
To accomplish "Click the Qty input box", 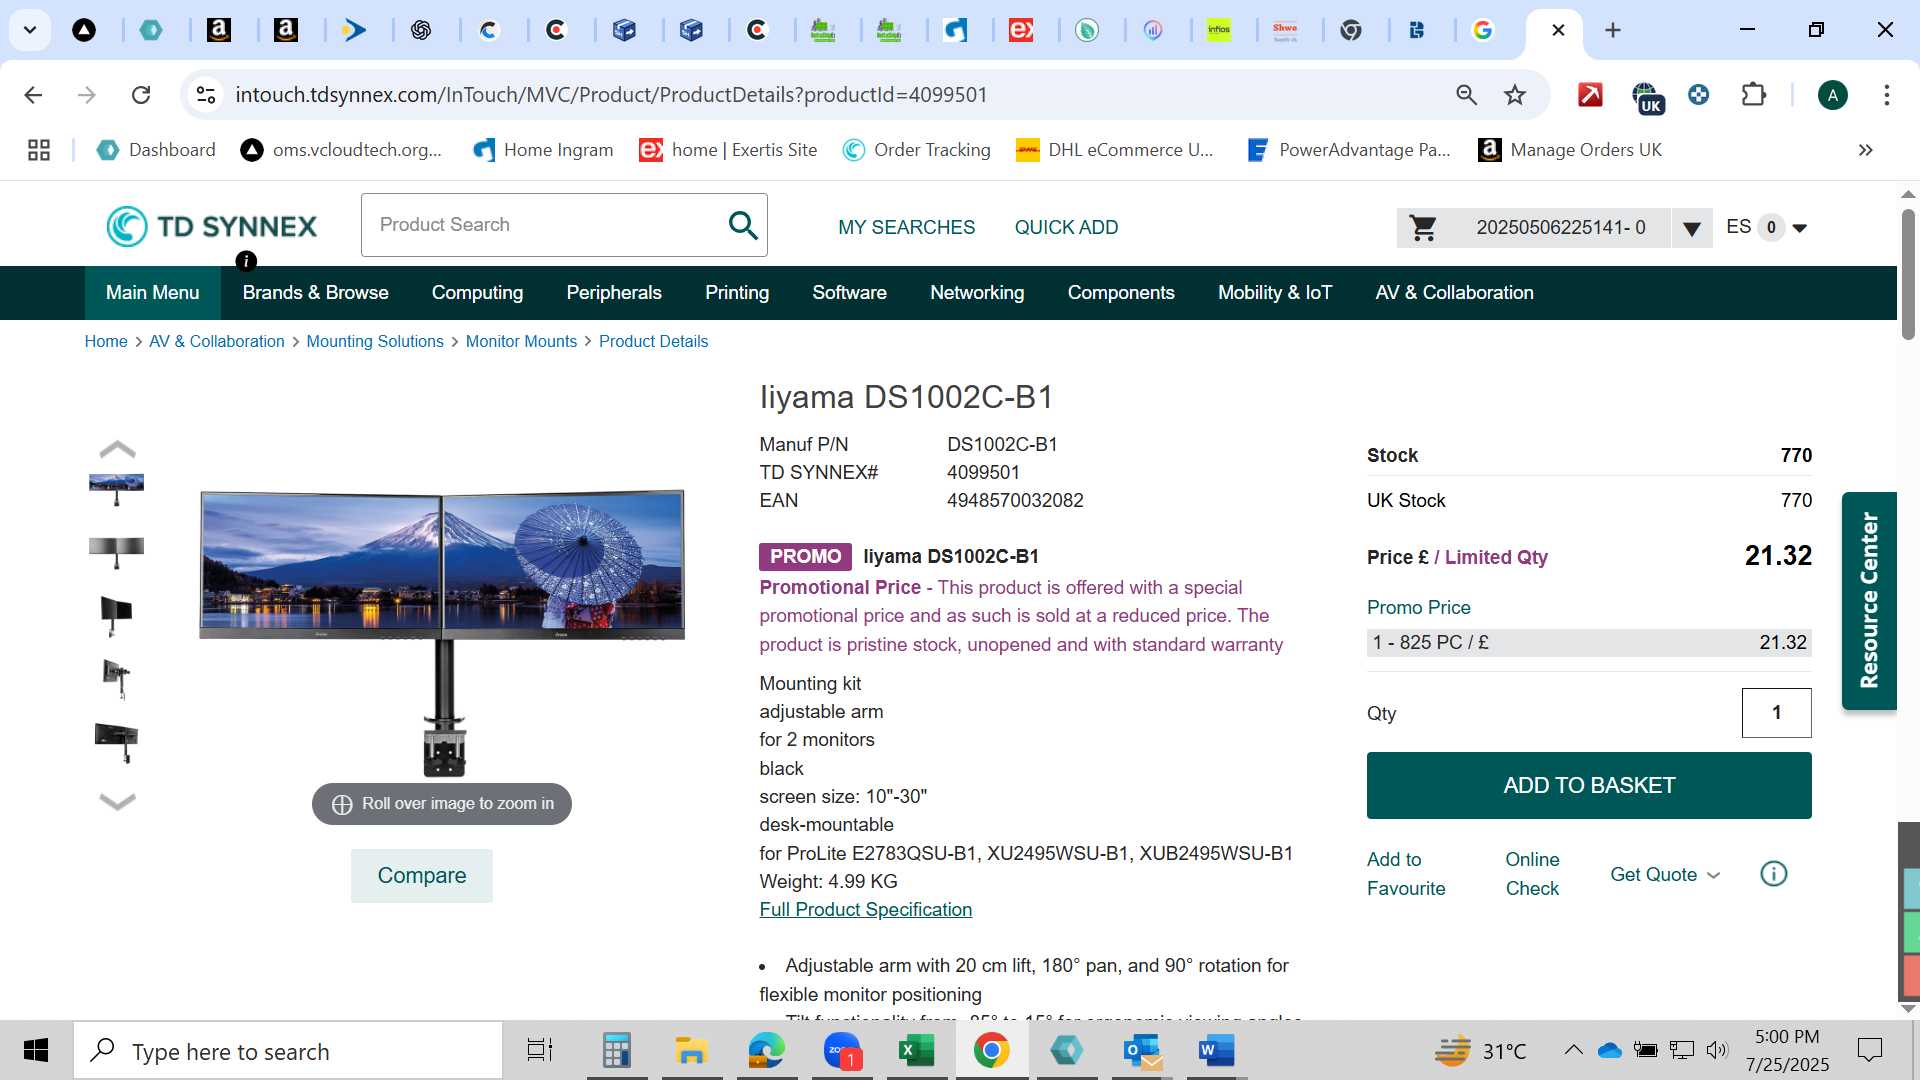I will pyautogui.click(x=1776, y=713).
